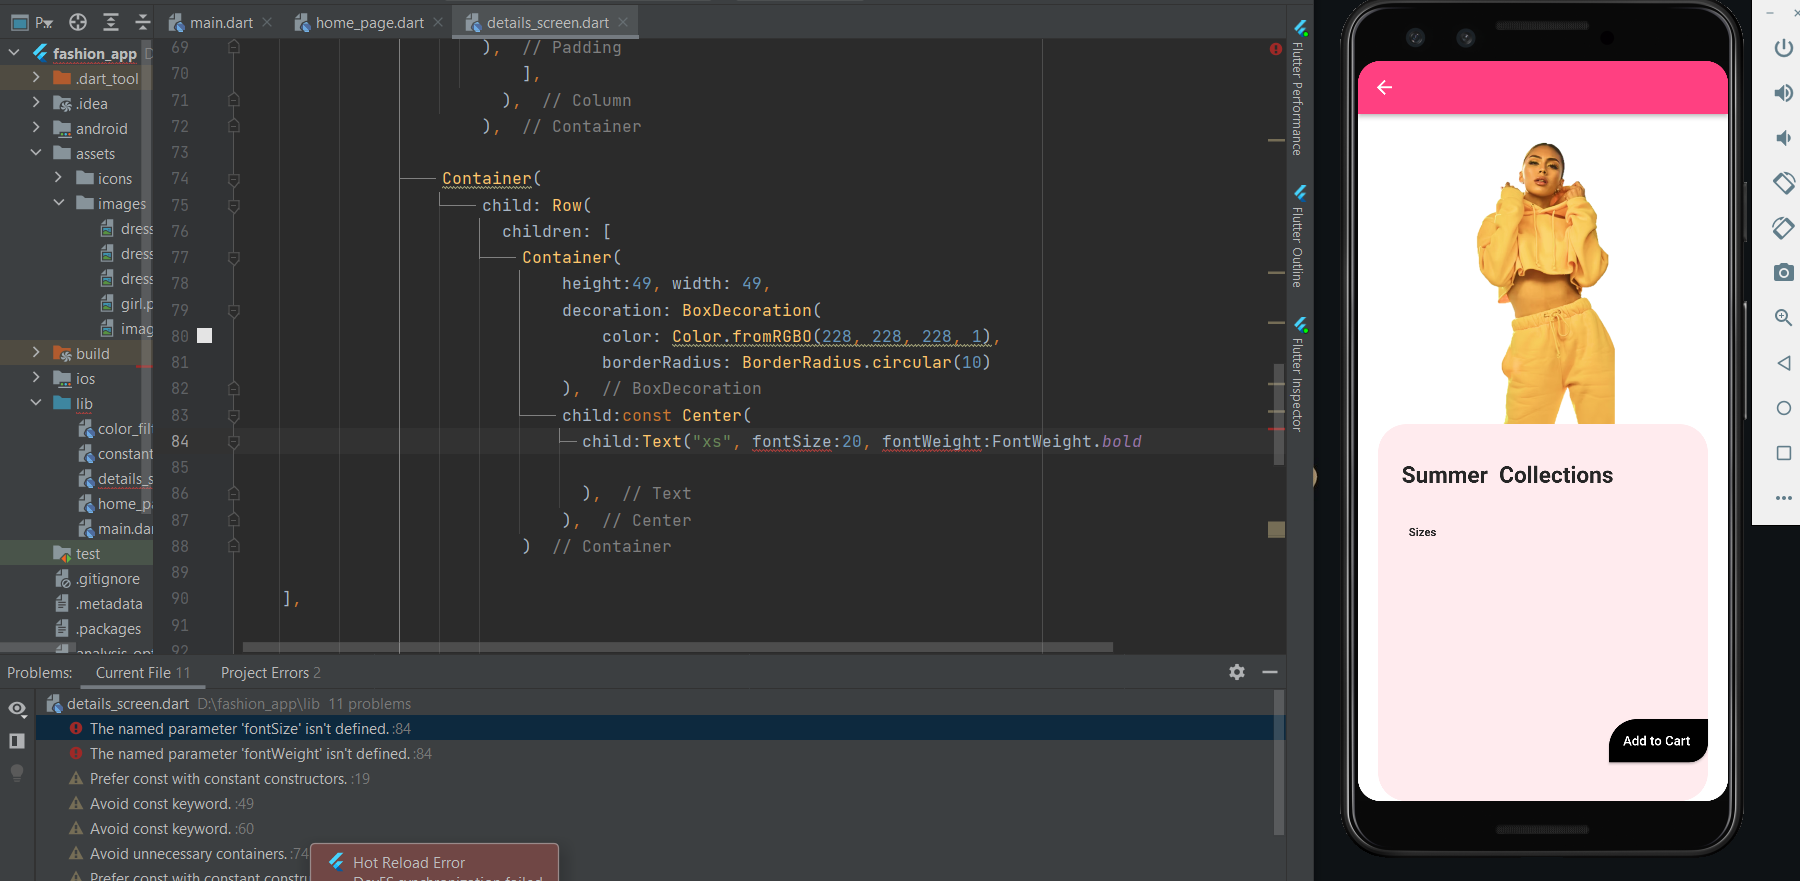Click the locate target icon in project toolbar
Viewport: 1800px width, 881px height.
coord(78,22)
